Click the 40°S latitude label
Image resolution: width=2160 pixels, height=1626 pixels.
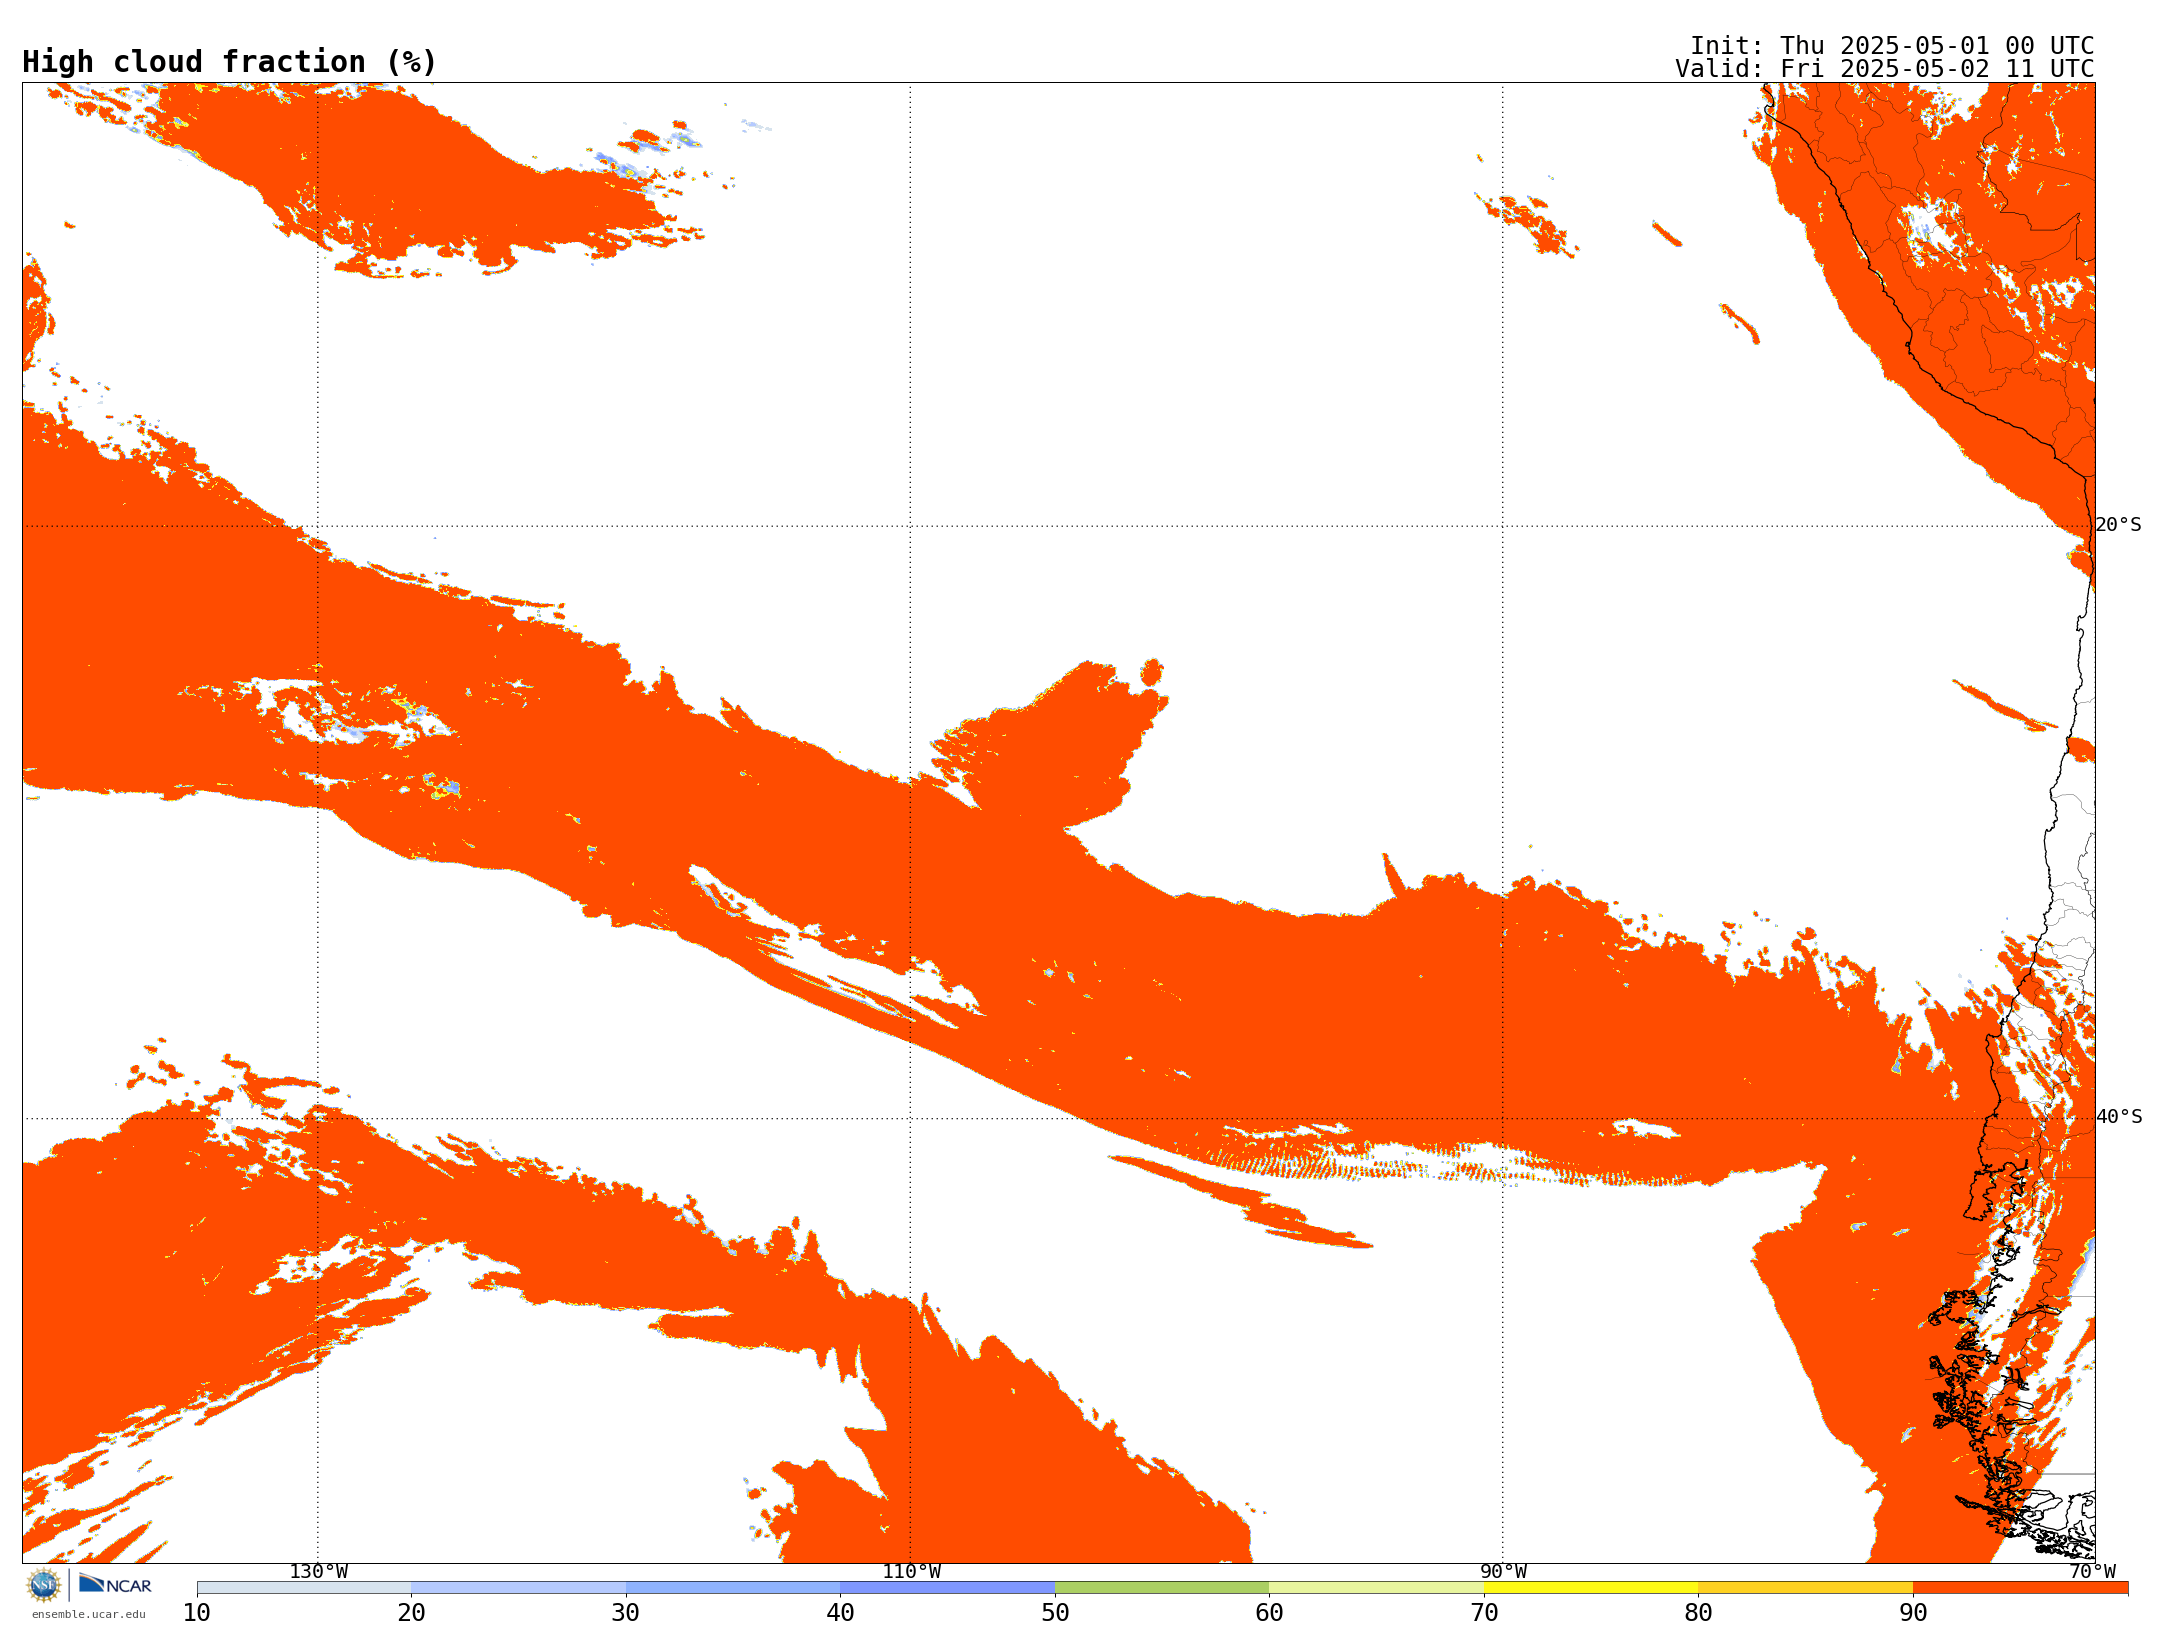click(x=2118, y=1117)
